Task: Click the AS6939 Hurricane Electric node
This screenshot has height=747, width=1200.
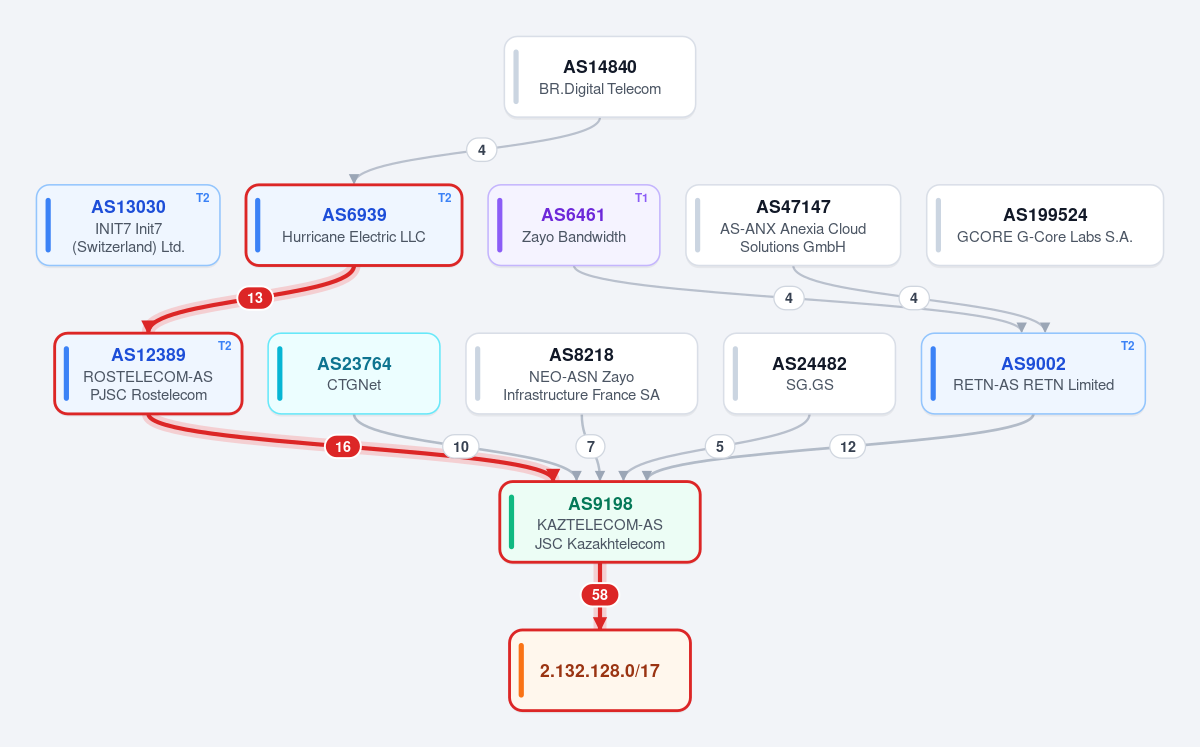Action: click(x=354, y=225)
